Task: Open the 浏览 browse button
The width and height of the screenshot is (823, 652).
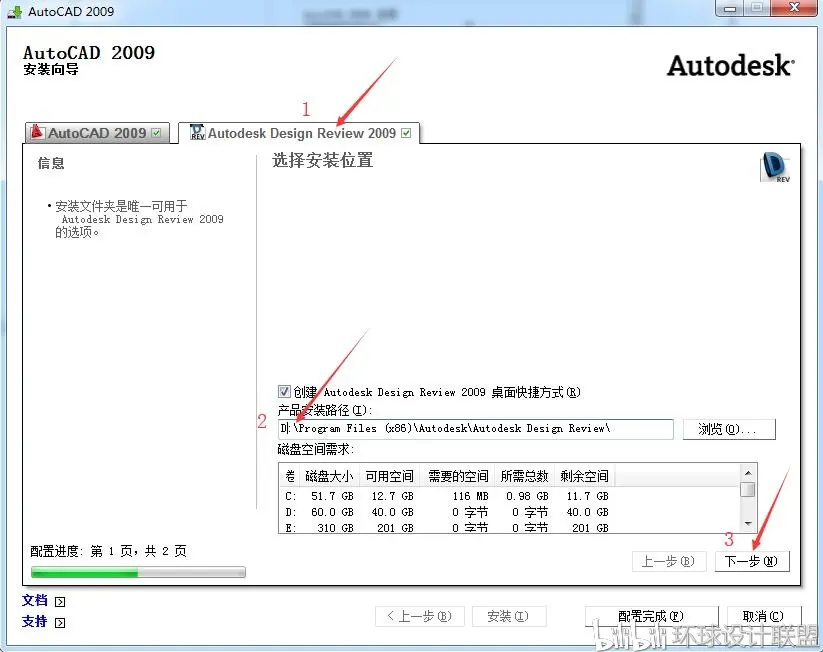Action: pyautogui.click(x=729, y=429)
